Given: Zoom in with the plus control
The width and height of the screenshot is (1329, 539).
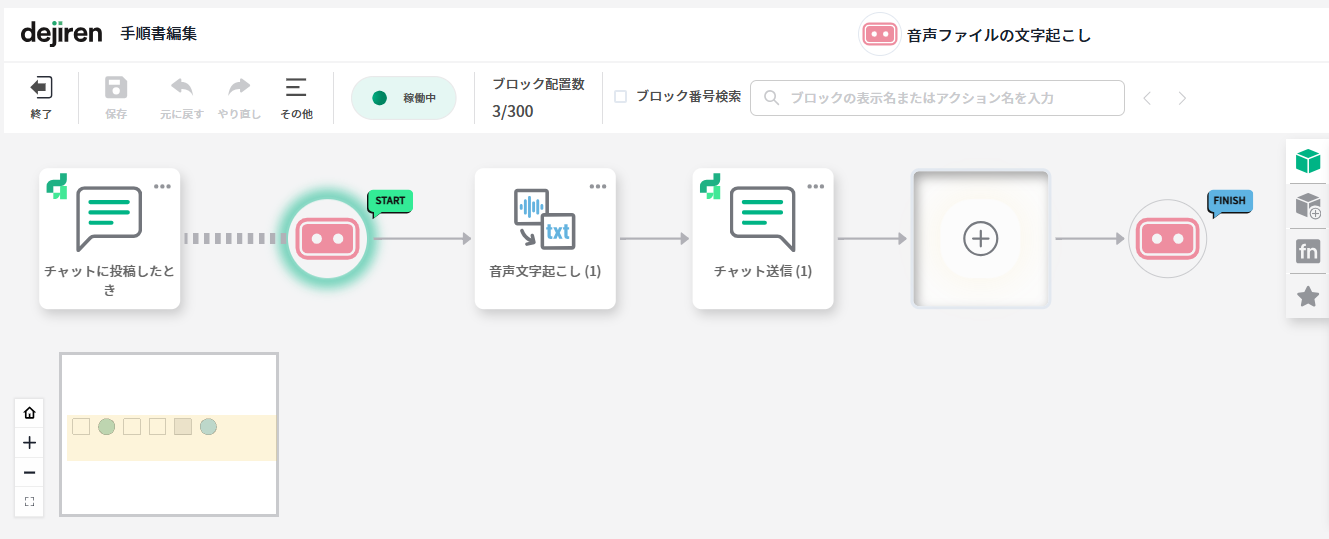Looking at the screenshot, I should coord(29,443).
